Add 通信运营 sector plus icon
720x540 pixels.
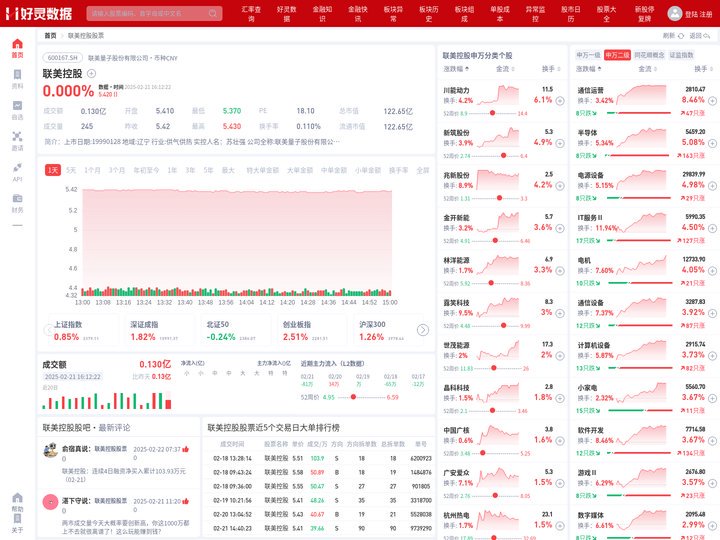[x=712, y=101]
